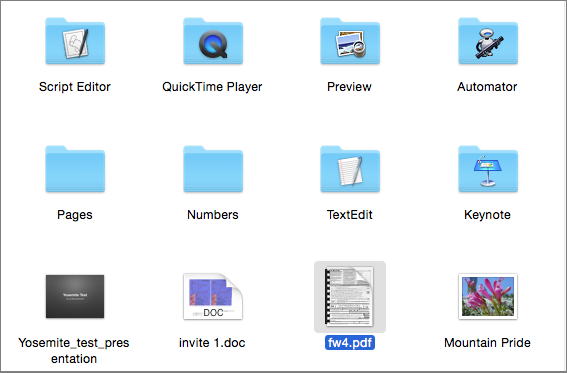This screenshot has height=373, width=567.
Task: Click the "Preview" folder name
Action: click(x=349, y=87)
